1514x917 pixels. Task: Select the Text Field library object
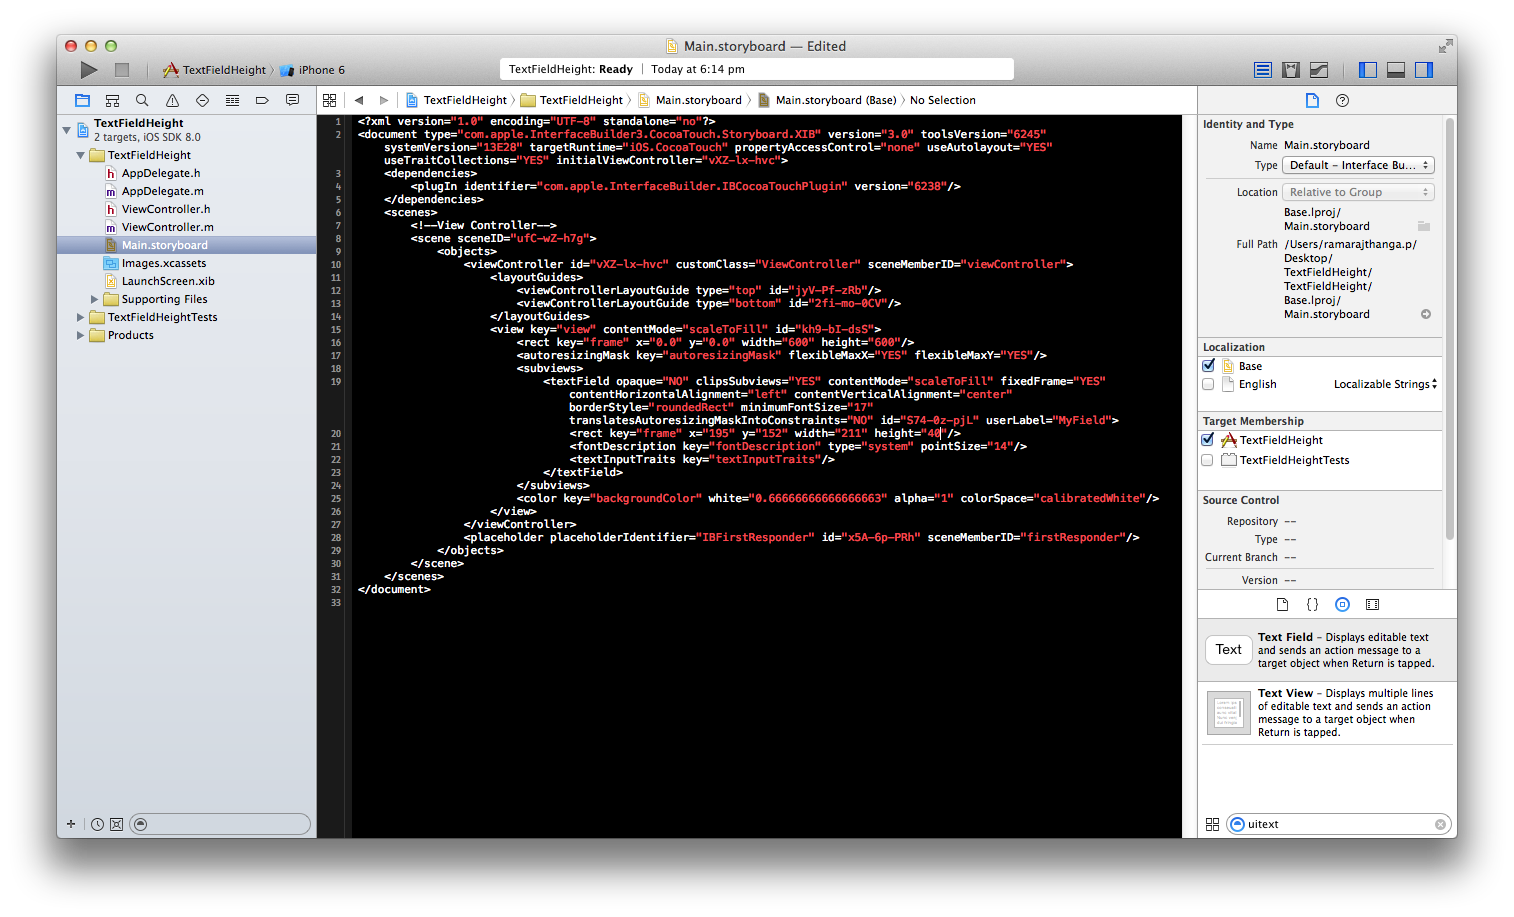click(1326, 650)
